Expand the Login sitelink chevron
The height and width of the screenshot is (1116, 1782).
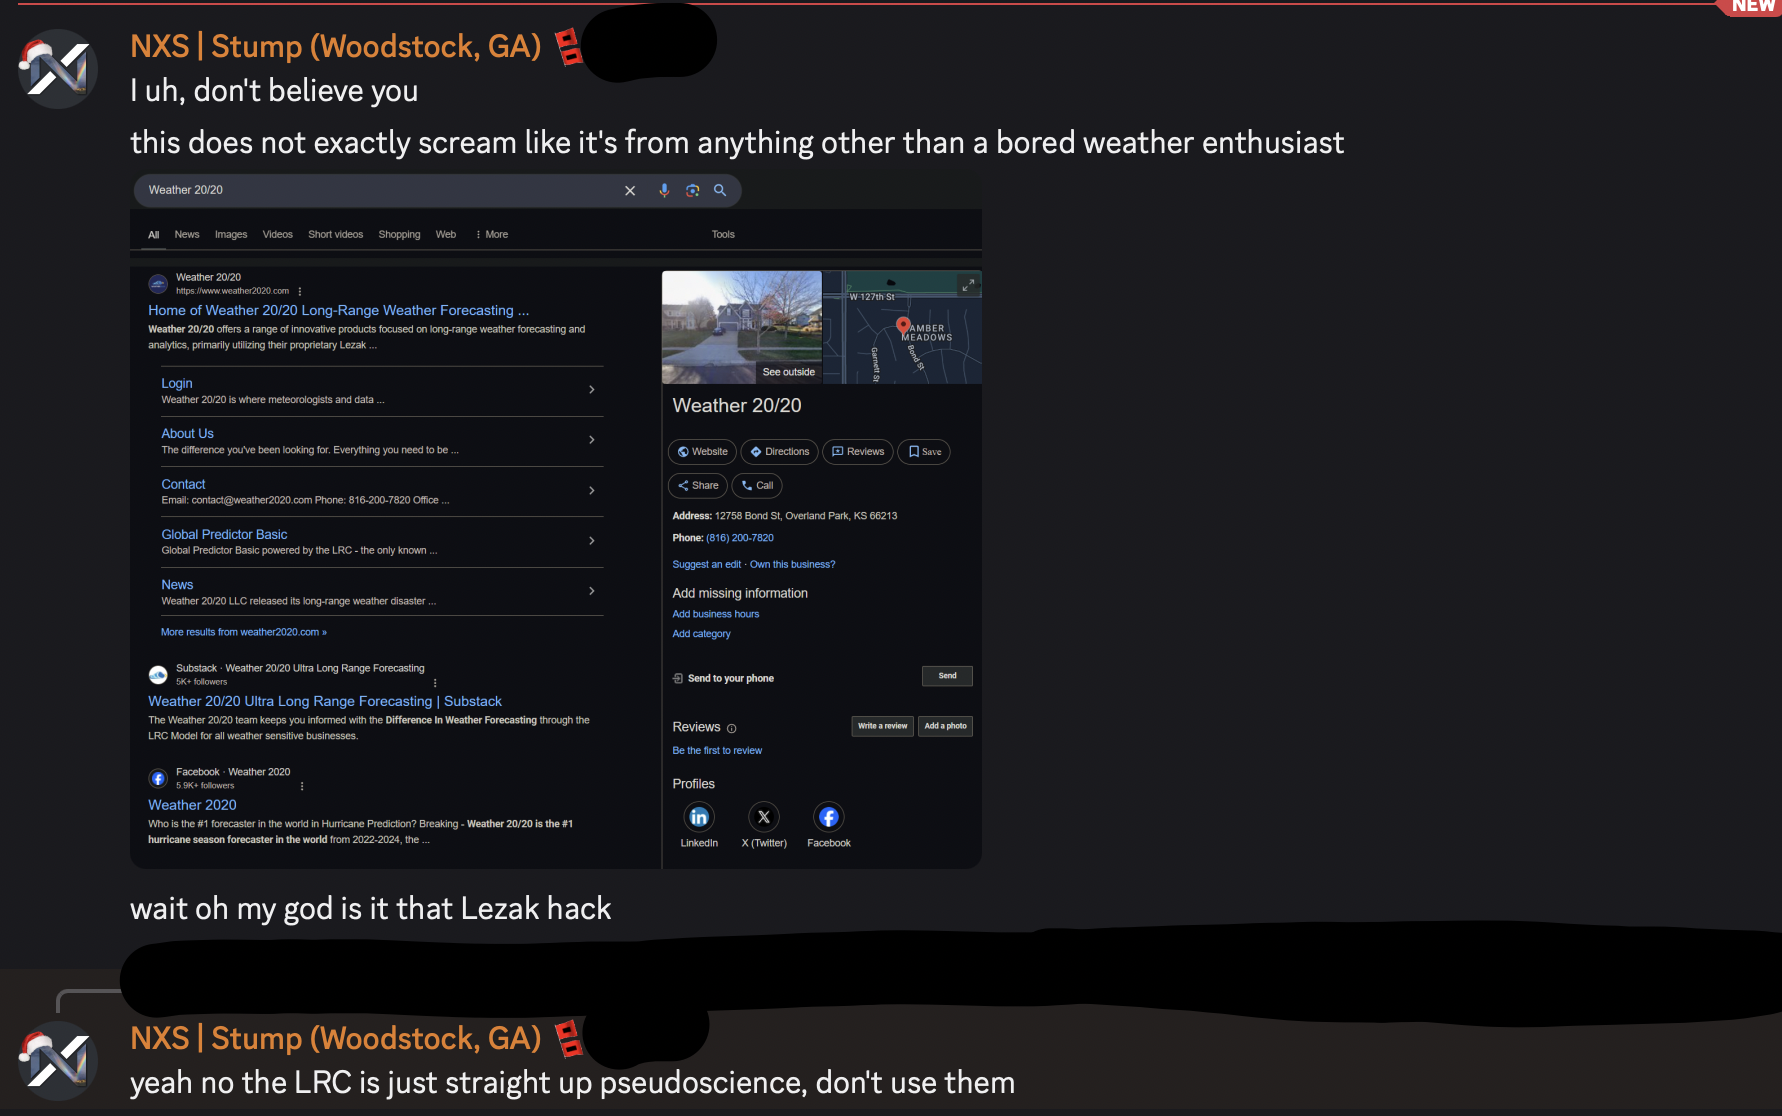pos(592,390)
